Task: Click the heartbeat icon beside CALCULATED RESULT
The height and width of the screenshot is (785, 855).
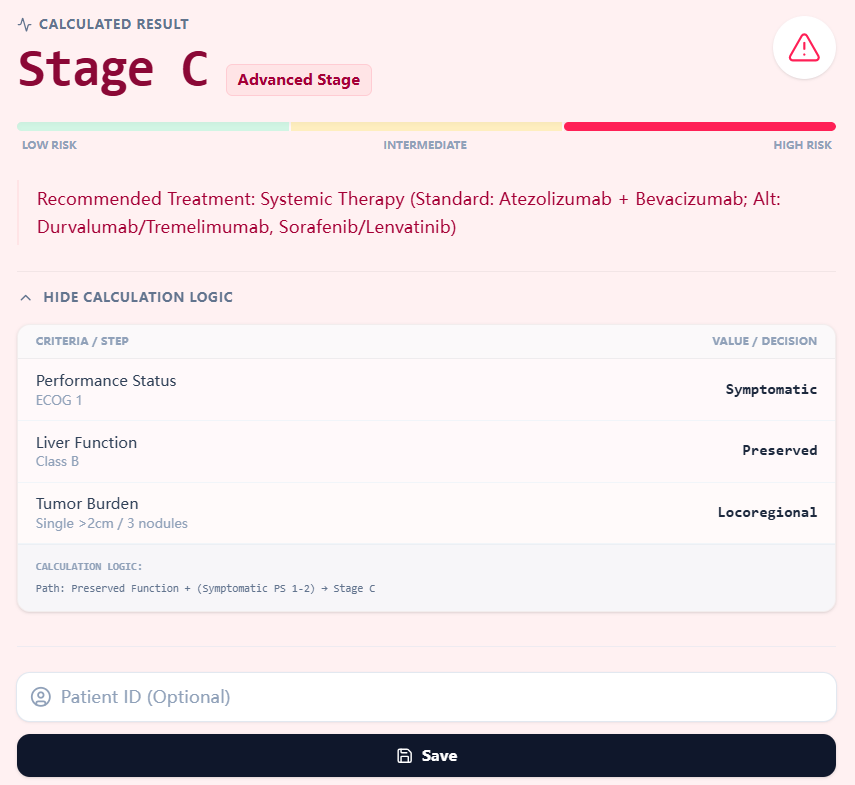Action: (x=24, y=23)
